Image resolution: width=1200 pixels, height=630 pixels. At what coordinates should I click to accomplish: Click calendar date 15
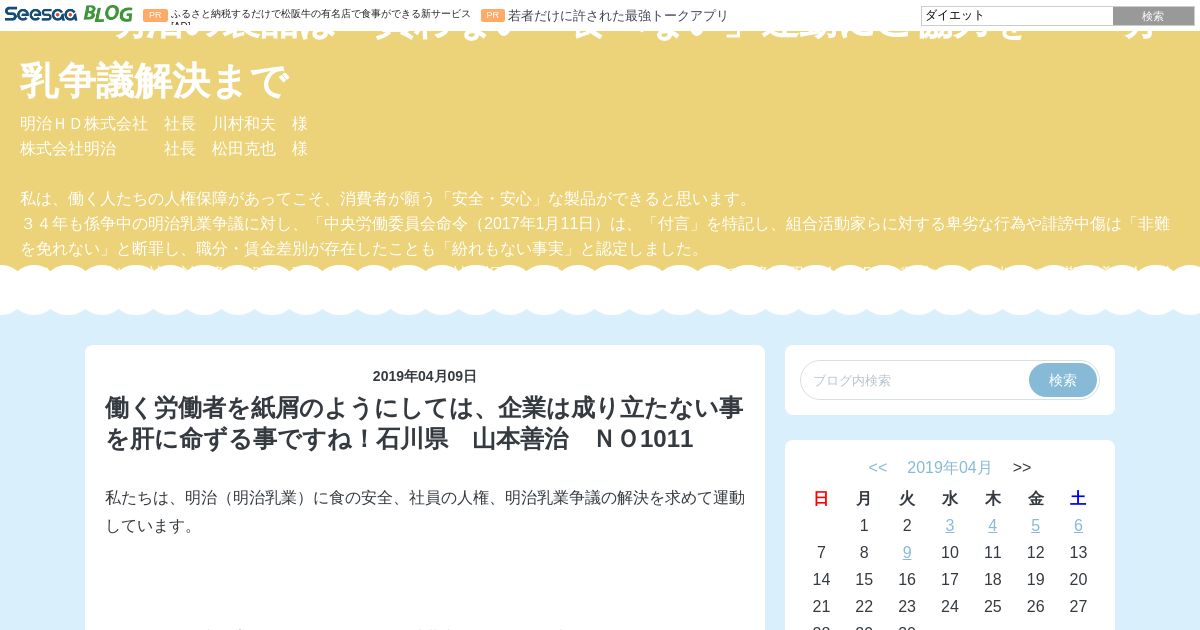pos(864,579)
